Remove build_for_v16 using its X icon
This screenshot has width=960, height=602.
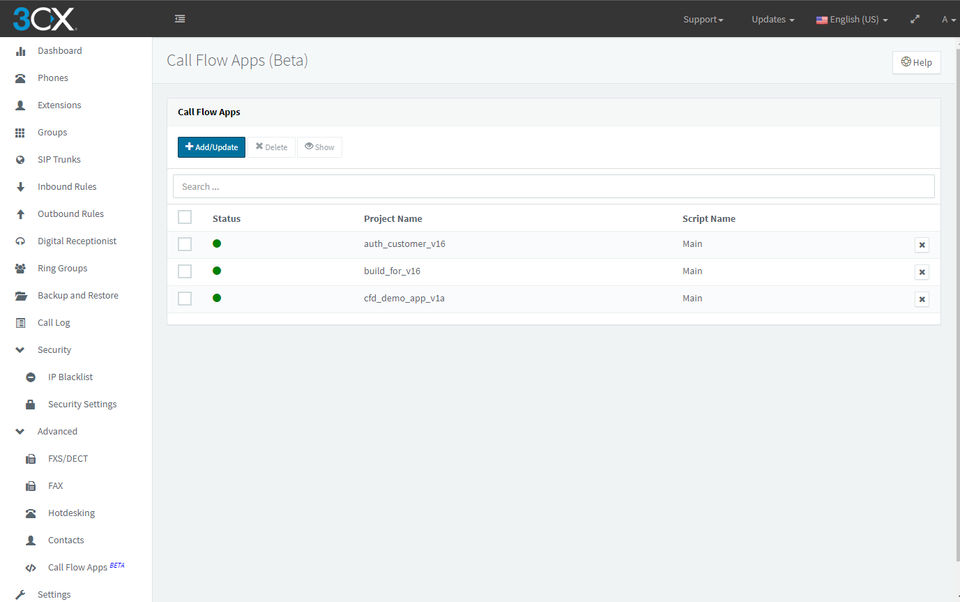921,272
